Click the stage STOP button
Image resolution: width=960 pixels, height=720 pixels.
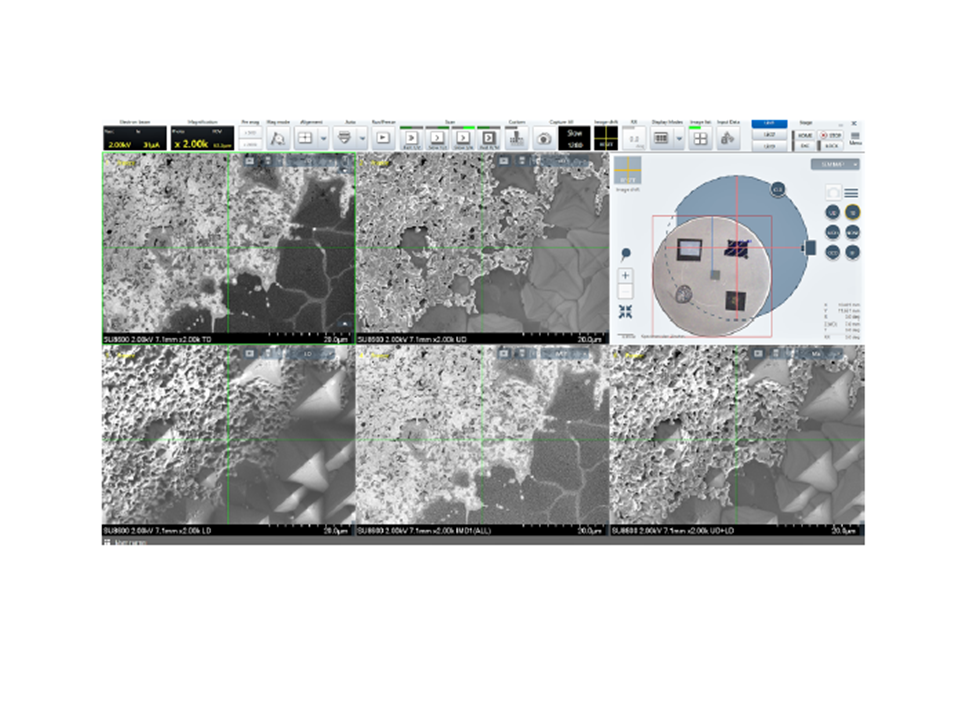830,135
